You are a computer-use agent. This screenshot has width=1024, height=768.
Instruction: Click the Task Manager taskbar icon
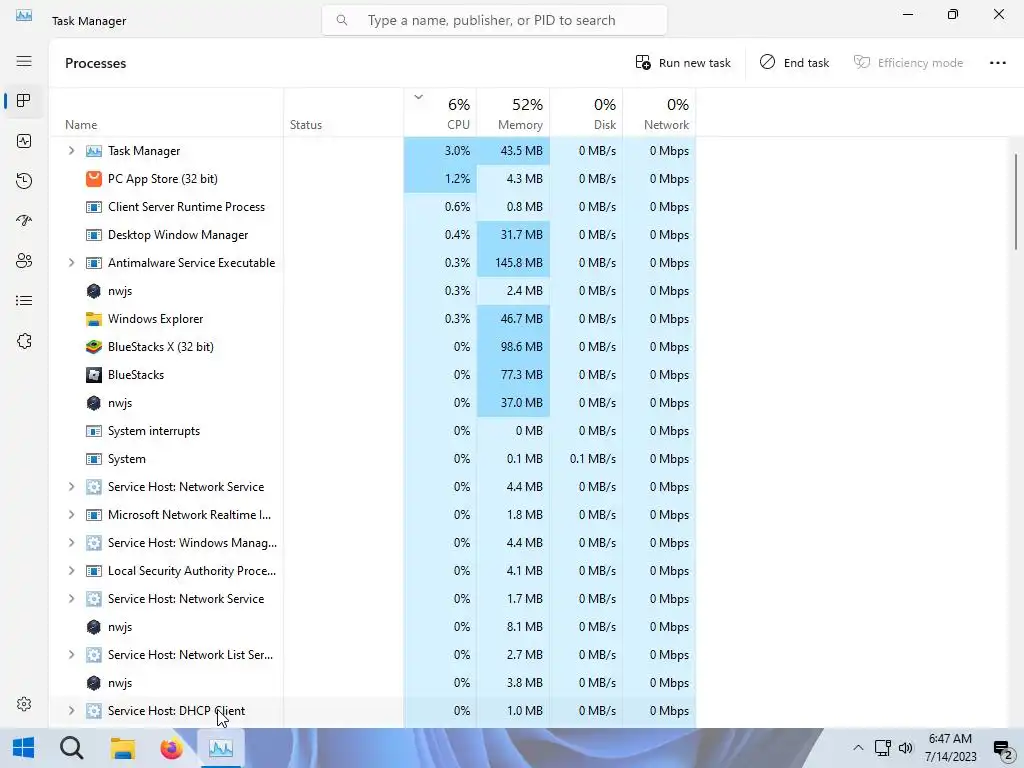point(221,748)
